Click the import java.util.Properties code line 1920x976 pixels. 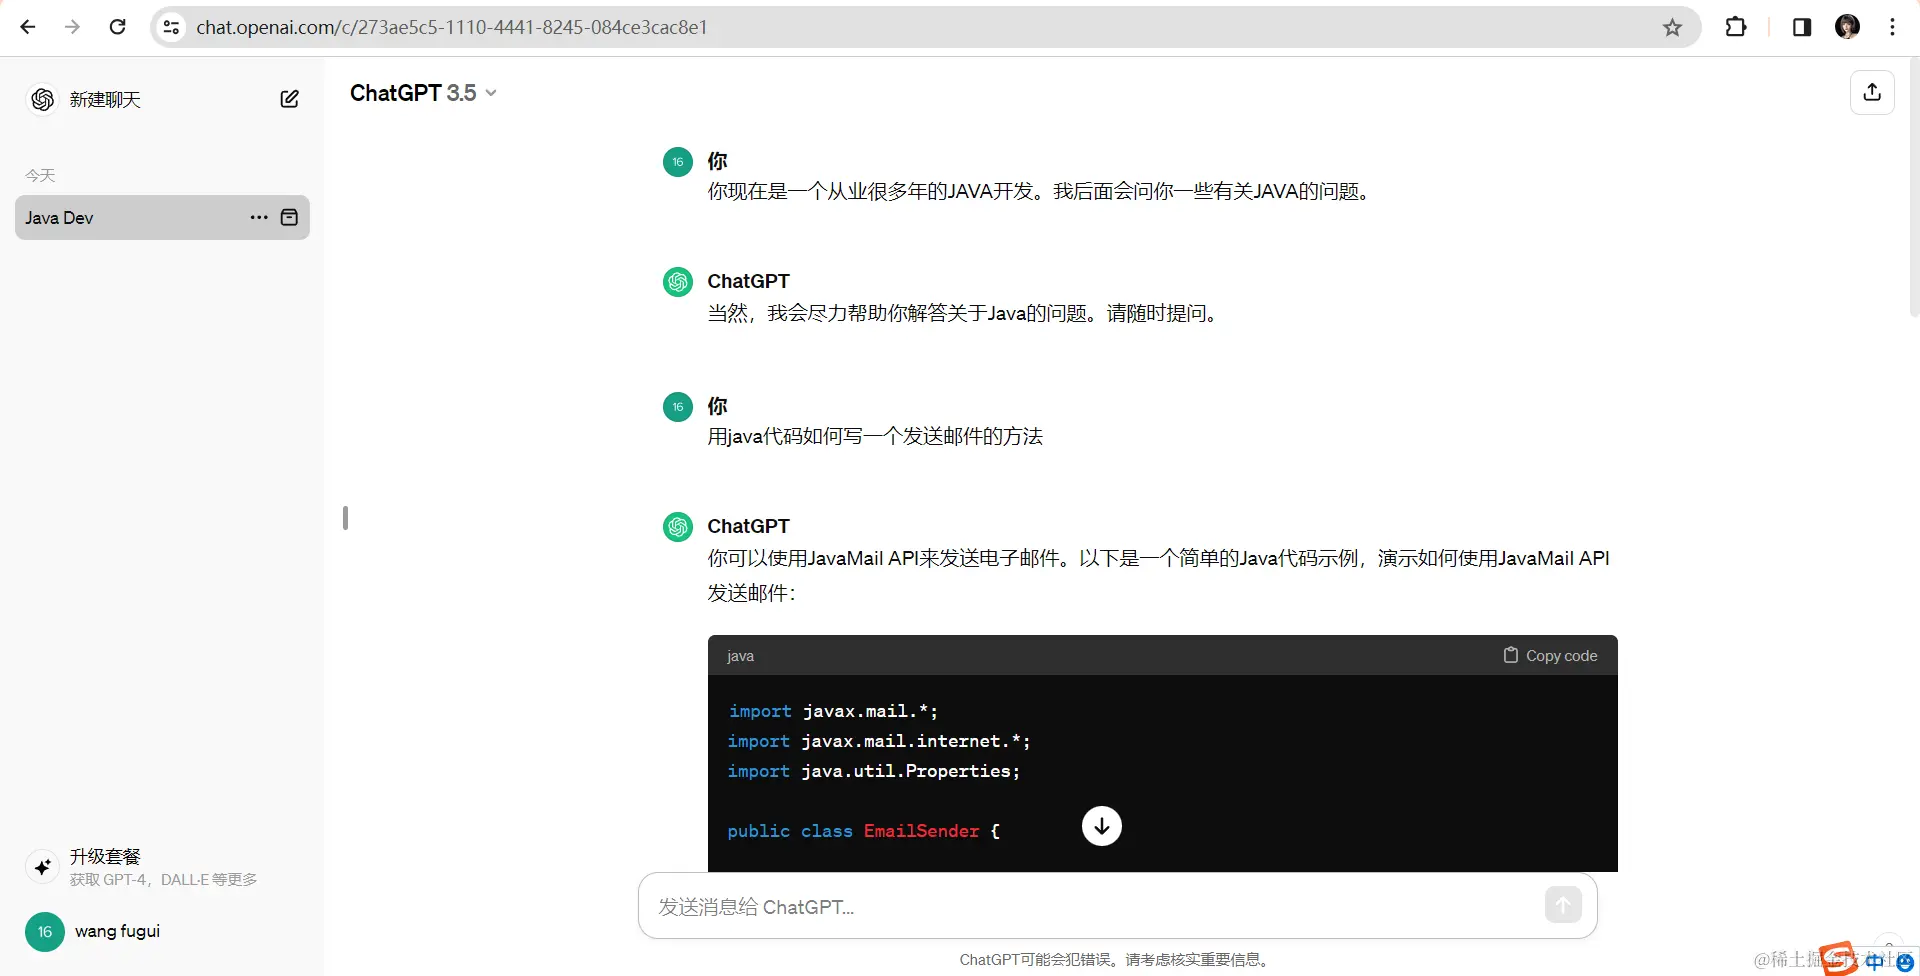point(873,771)
